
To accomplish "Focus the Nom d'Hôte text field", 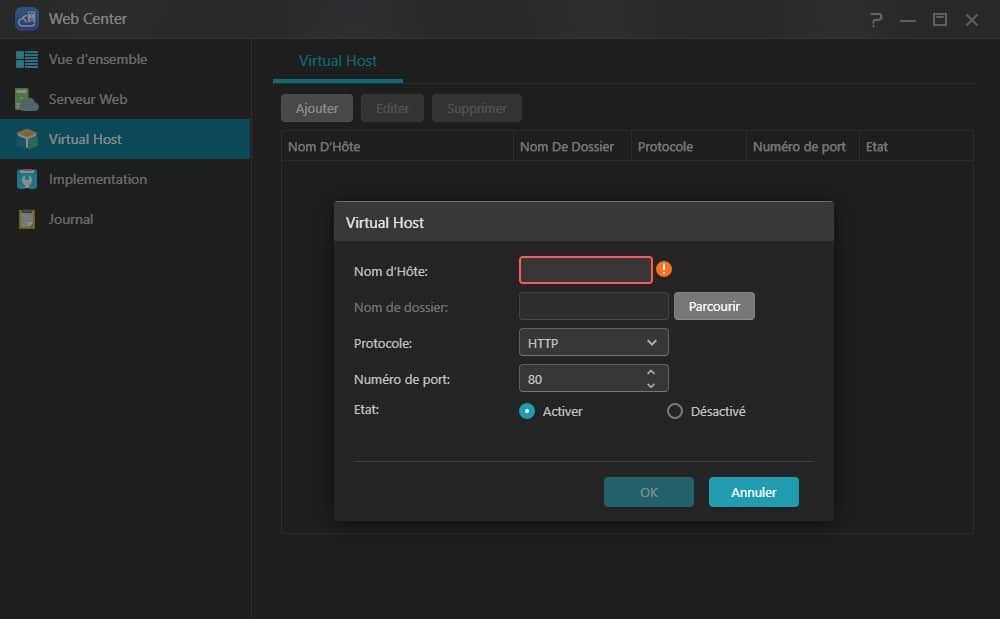I will pyautogui.click(x=585, y=270).
